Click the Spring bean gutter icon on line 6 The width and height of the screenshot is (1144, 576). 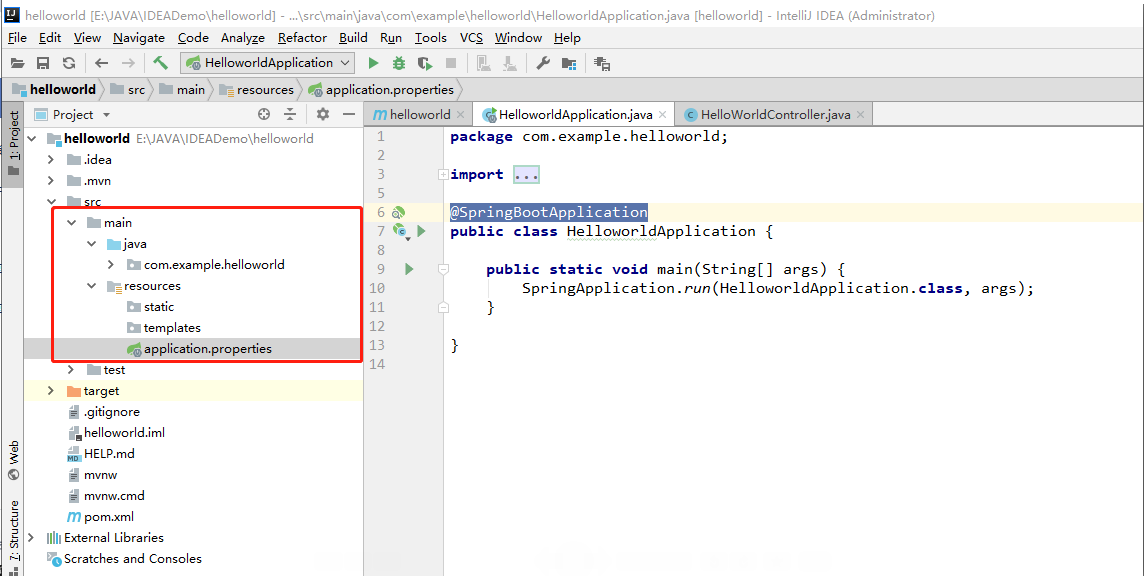point(398,212)
